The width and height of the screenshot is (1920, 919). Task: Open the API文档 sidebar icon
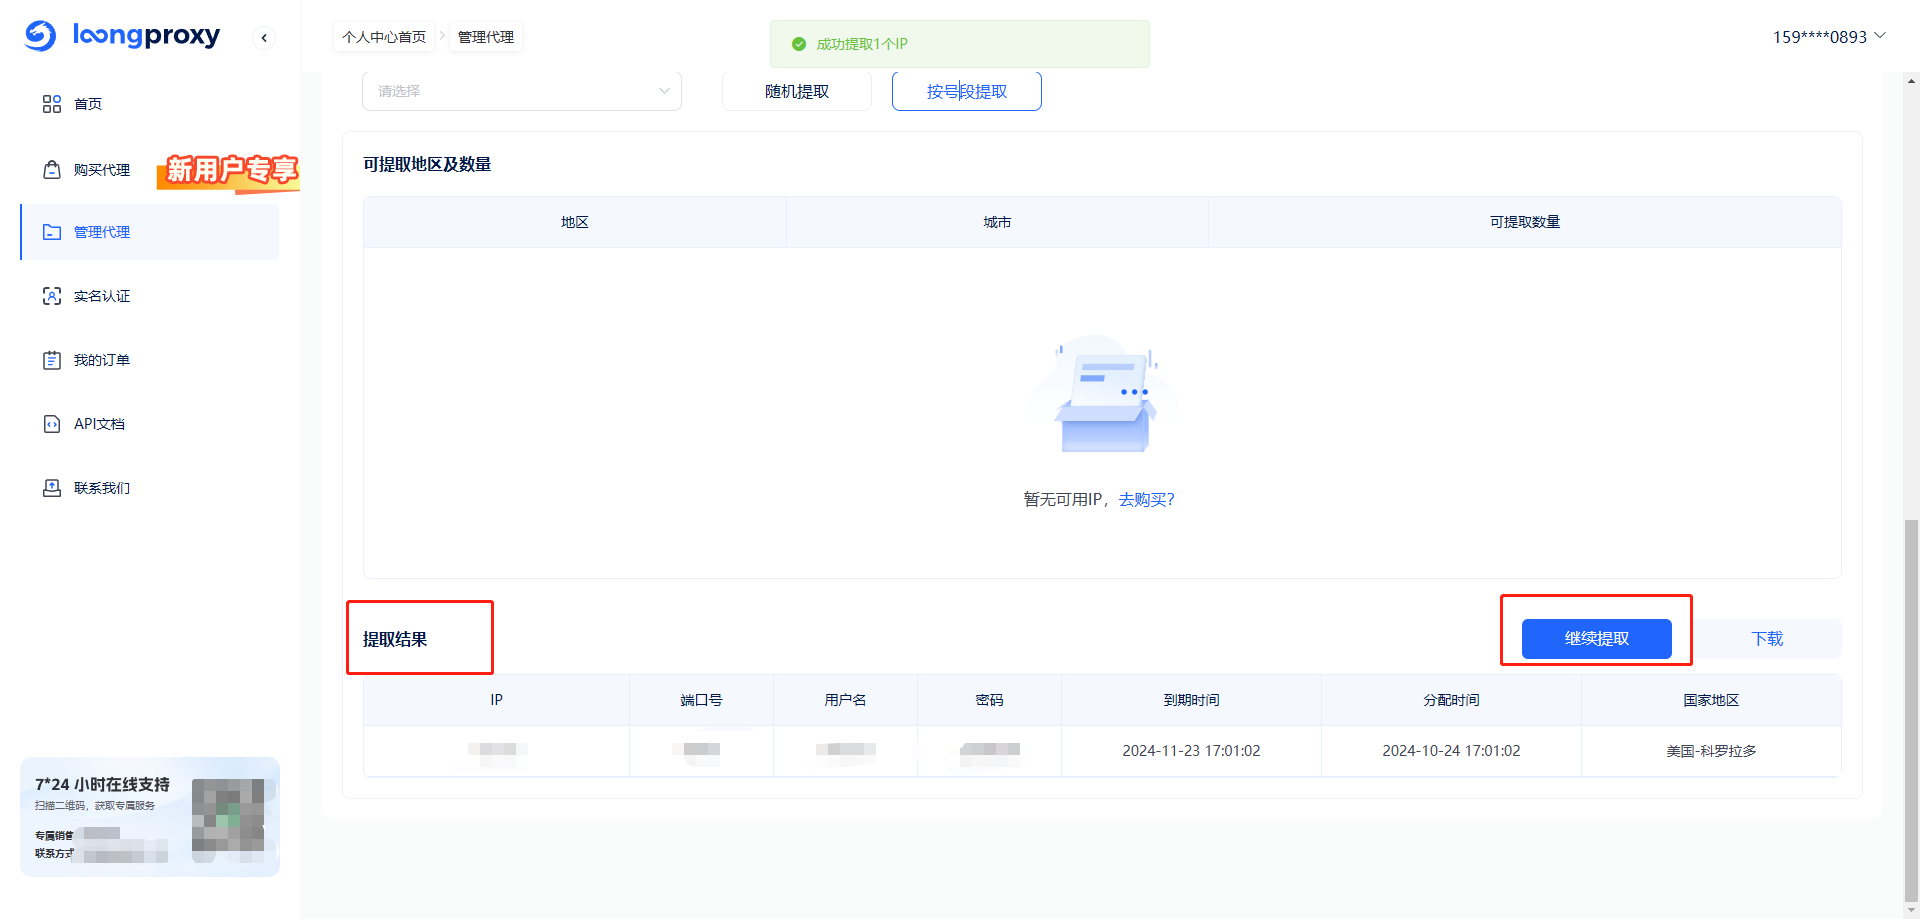52,423
